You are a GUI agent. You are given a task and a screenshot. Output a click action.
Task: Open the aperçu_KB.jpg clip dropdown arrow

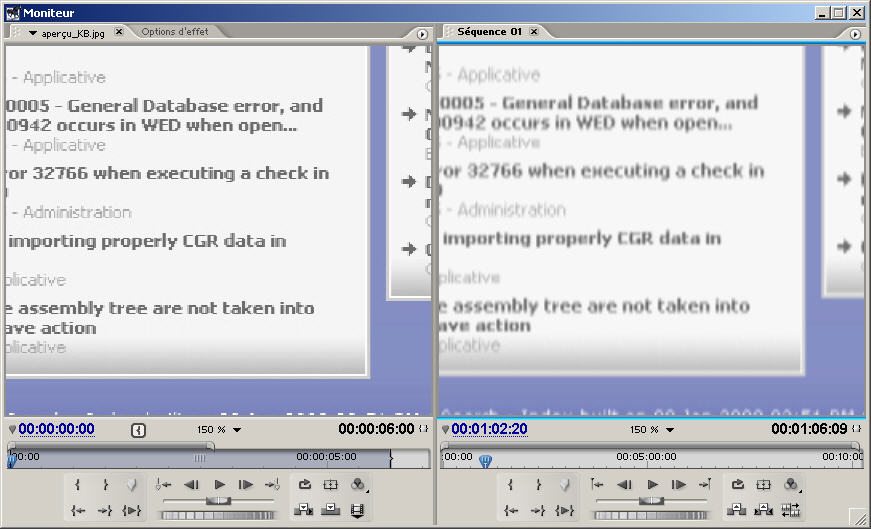33,33
